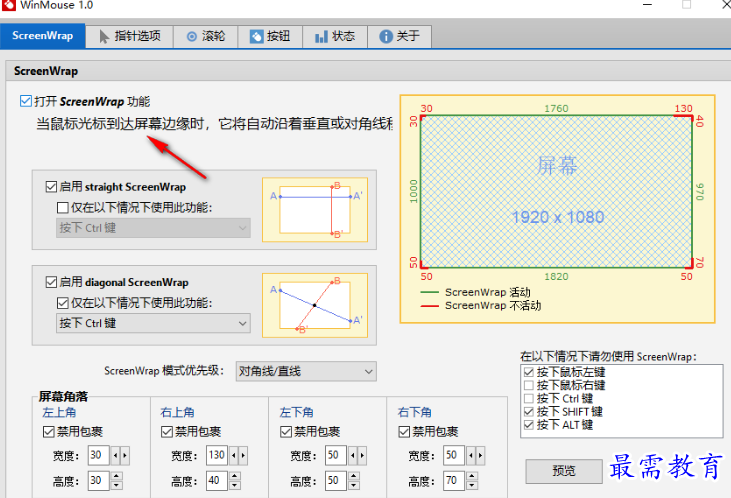Image resolution: width=731 pixels, height=498 pixels.
Task: Click the ScreenWrap section header
Action: click(46, 71)
